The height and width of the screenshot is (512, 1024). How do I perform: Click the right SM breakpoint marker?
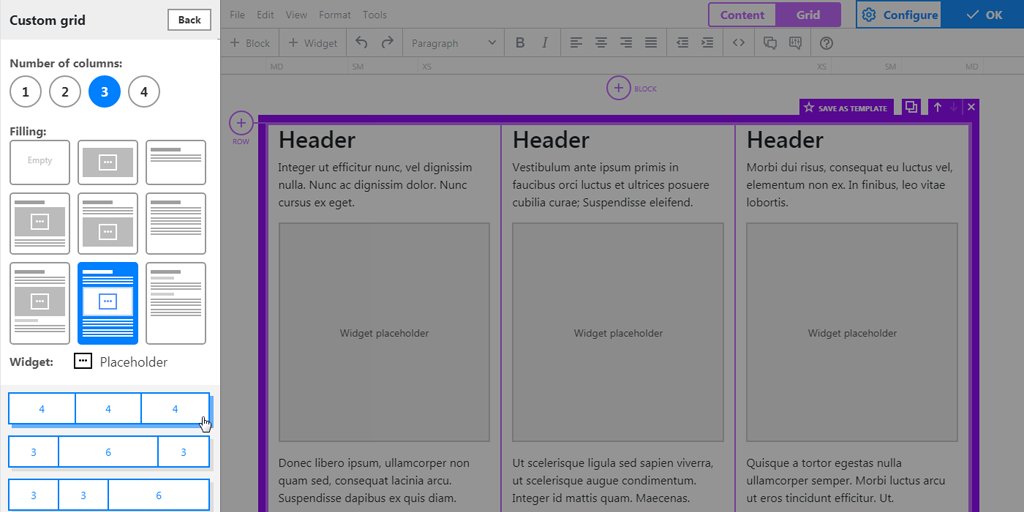point(890,67)
